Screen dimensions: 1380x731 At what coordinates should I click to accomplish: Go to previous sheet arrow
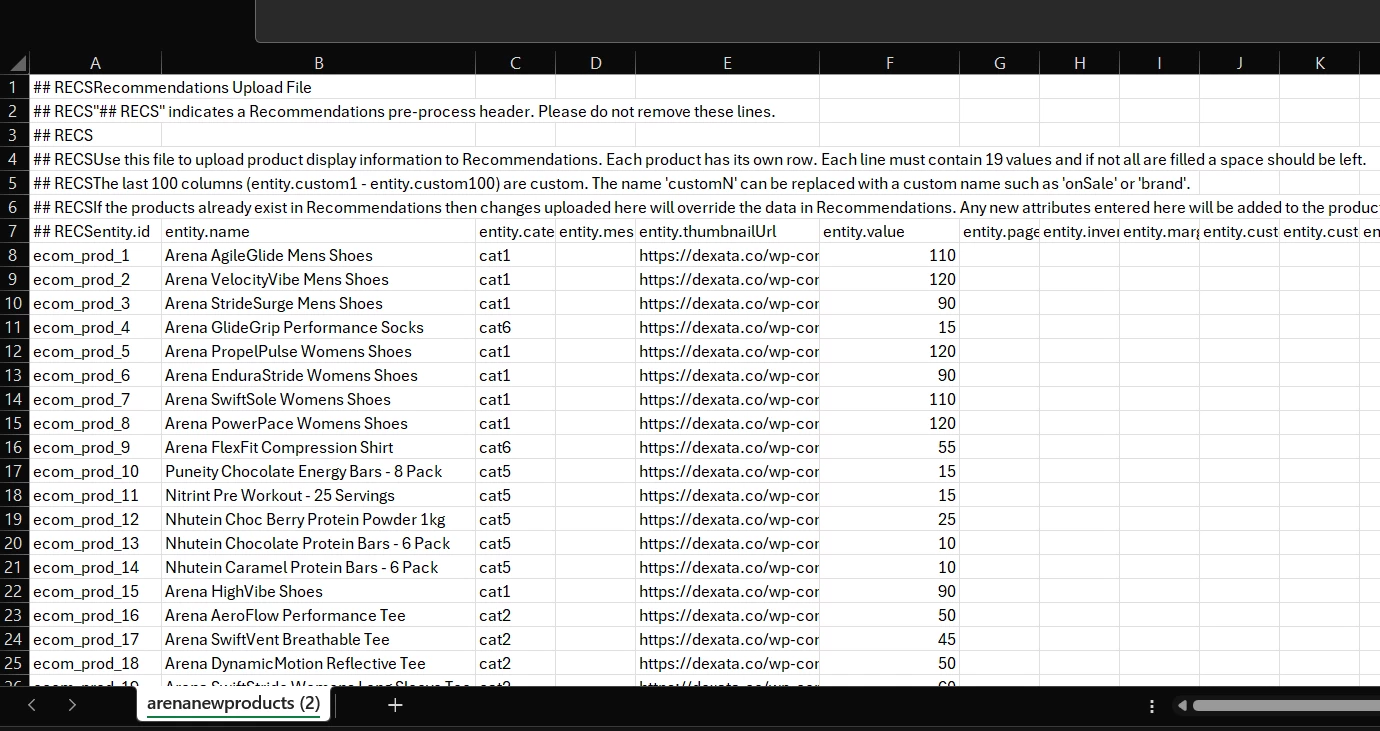tap(32, 705)
